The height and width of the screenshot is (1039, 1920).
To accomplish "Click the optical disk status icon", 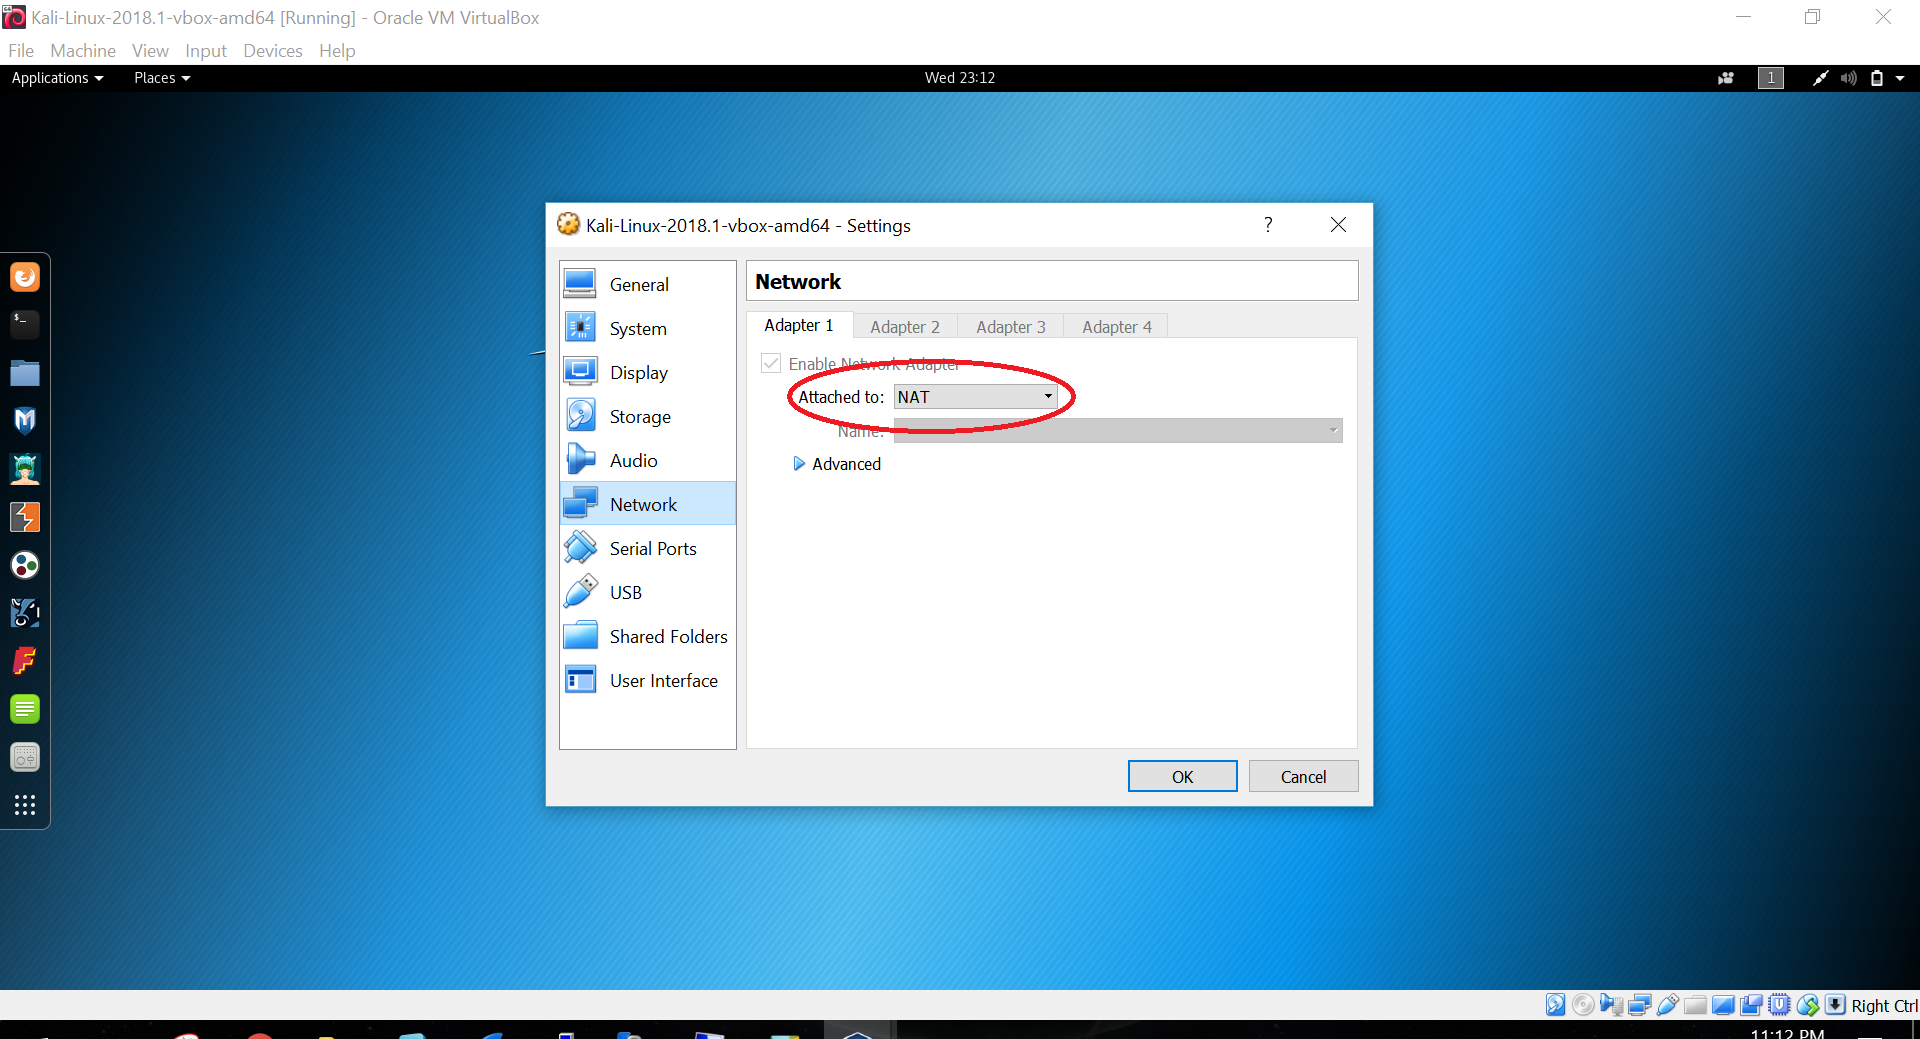I will (1583, 1005).
